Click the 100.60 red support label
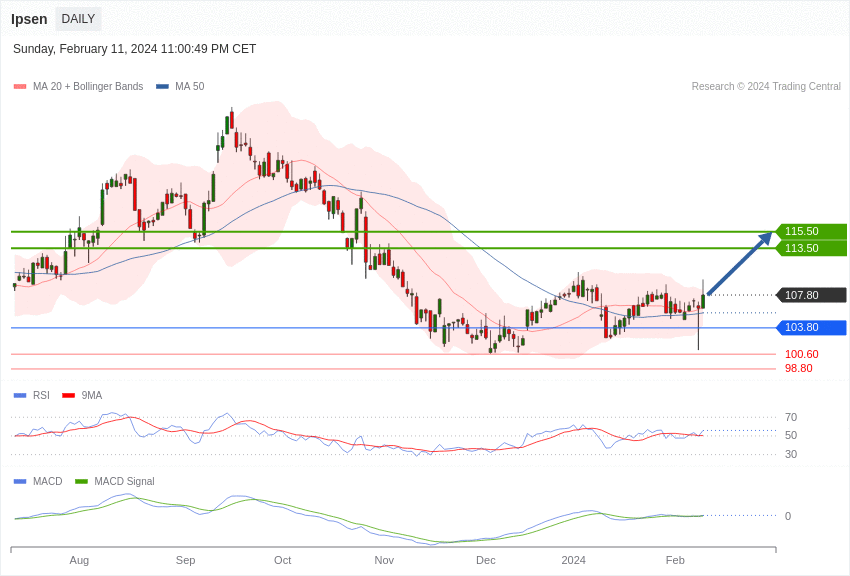The width and height of the screenshot is (850, 576). coord(801,354)
